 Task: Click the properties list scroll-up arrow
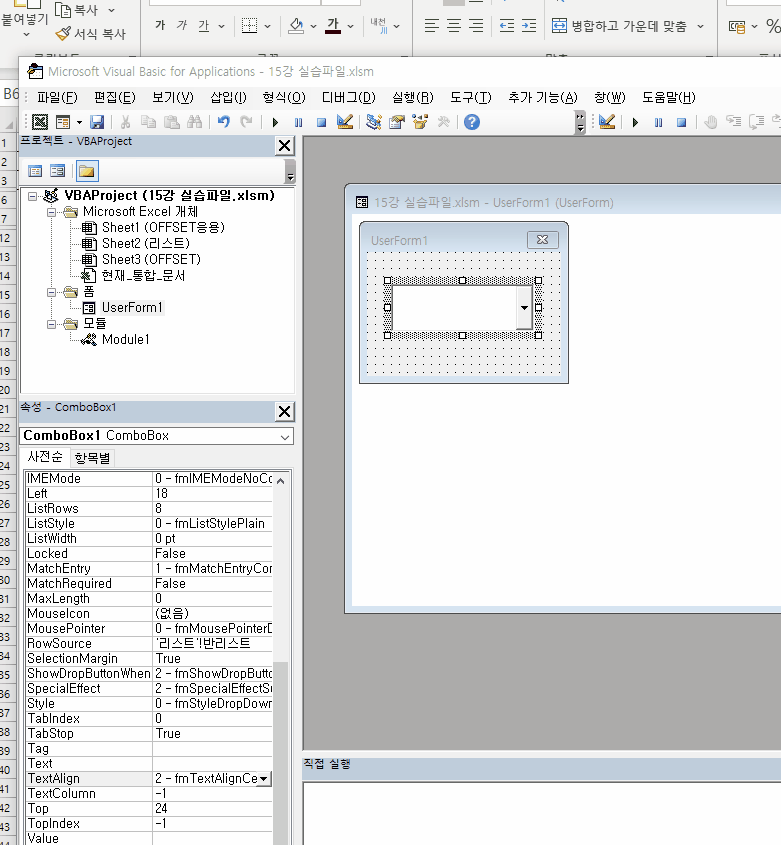pos(280,480)
